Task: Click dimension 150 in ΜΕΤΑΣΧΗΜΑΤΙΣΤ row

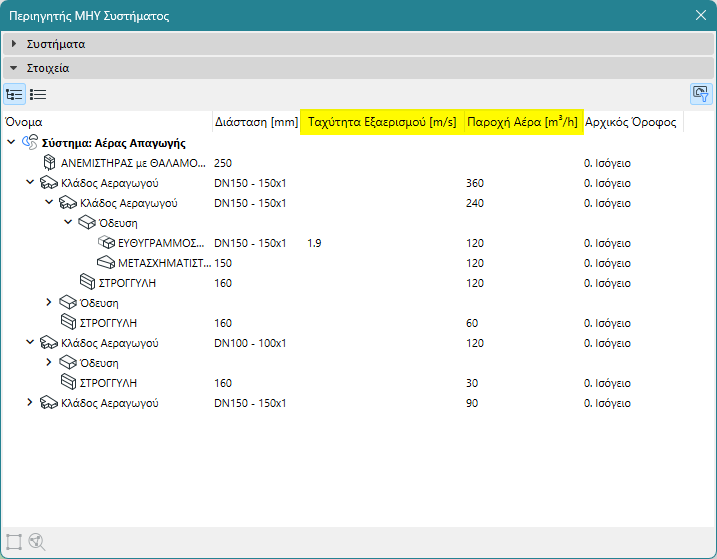Action: pyautogui.click(x=223, y=263)
